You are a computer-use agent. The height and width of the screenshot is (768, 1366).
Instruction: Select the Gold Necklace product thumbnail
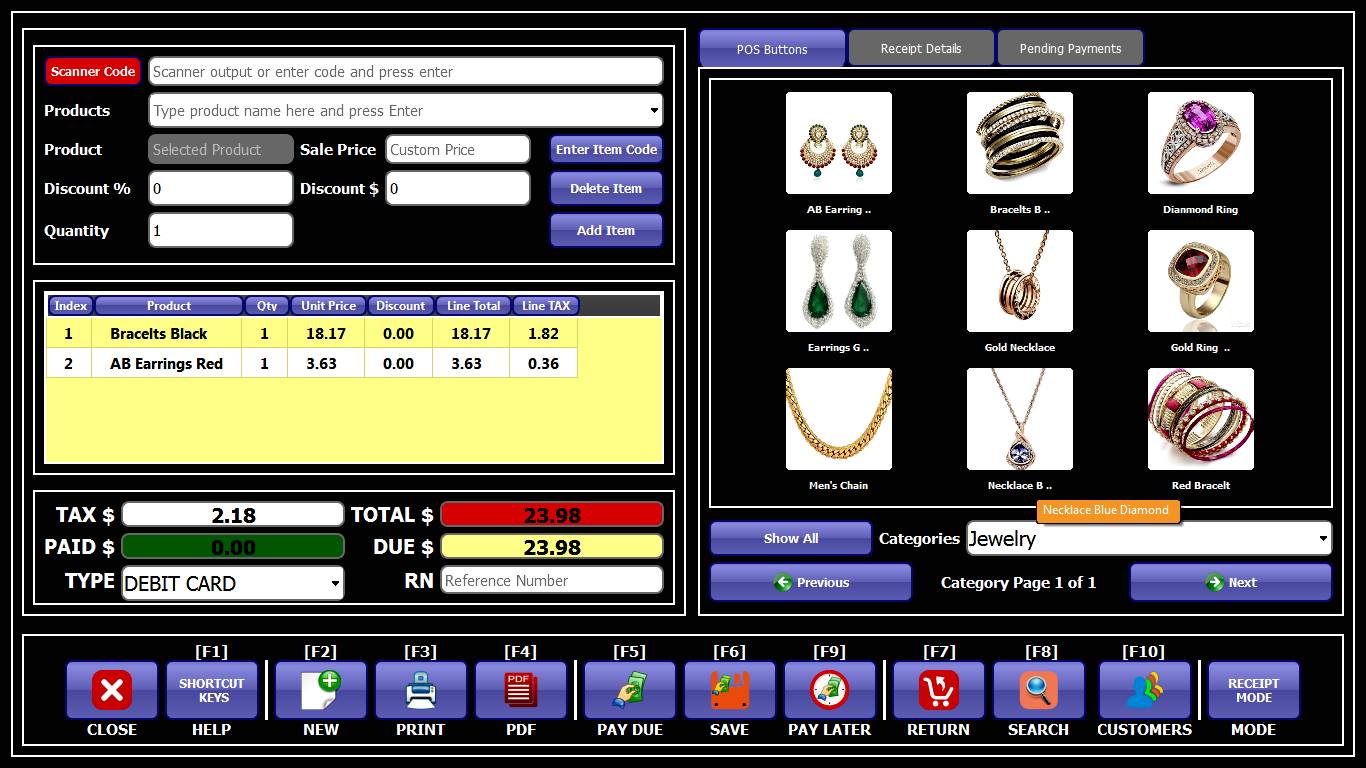coord(1020,281)
